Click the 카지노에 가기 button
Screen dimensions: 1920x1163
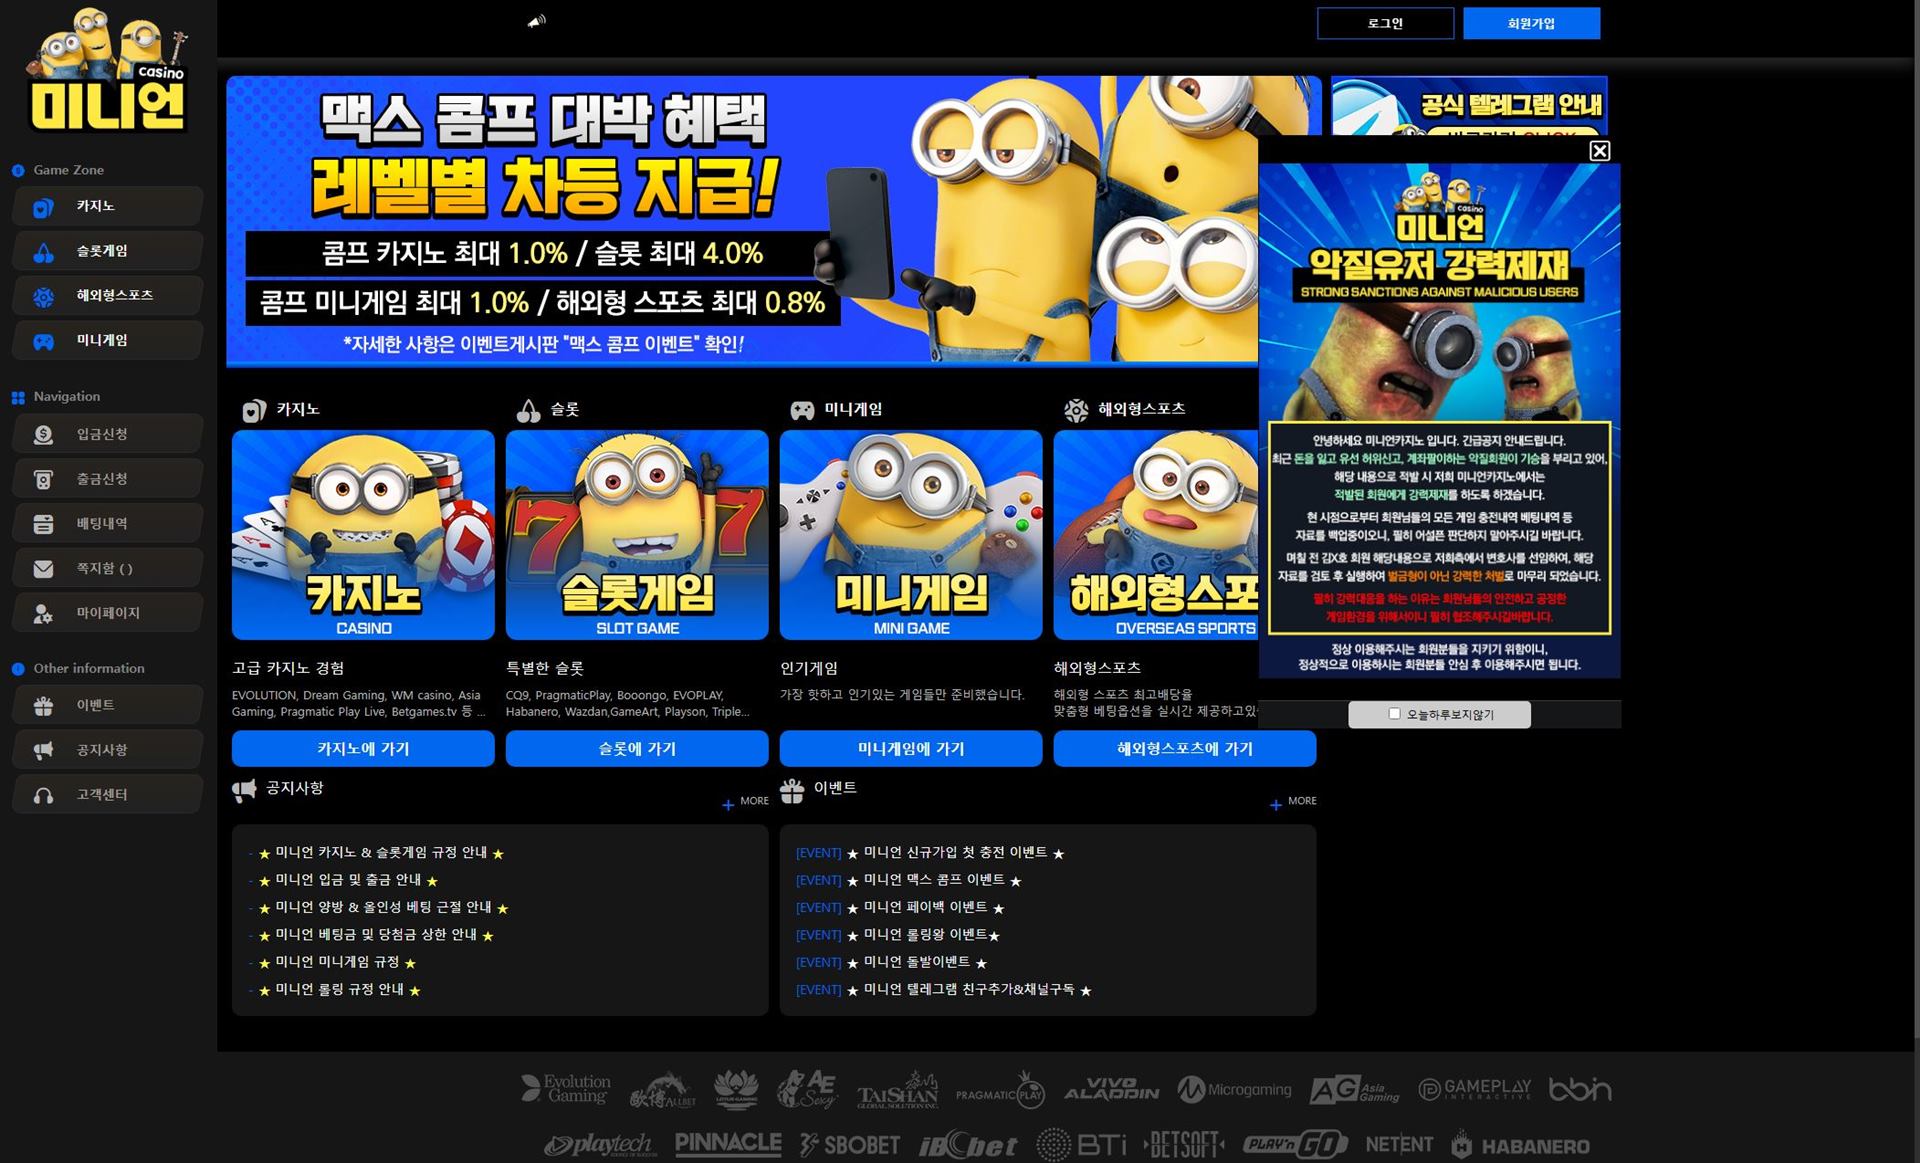pyautogui.click(x=363, y=749)
